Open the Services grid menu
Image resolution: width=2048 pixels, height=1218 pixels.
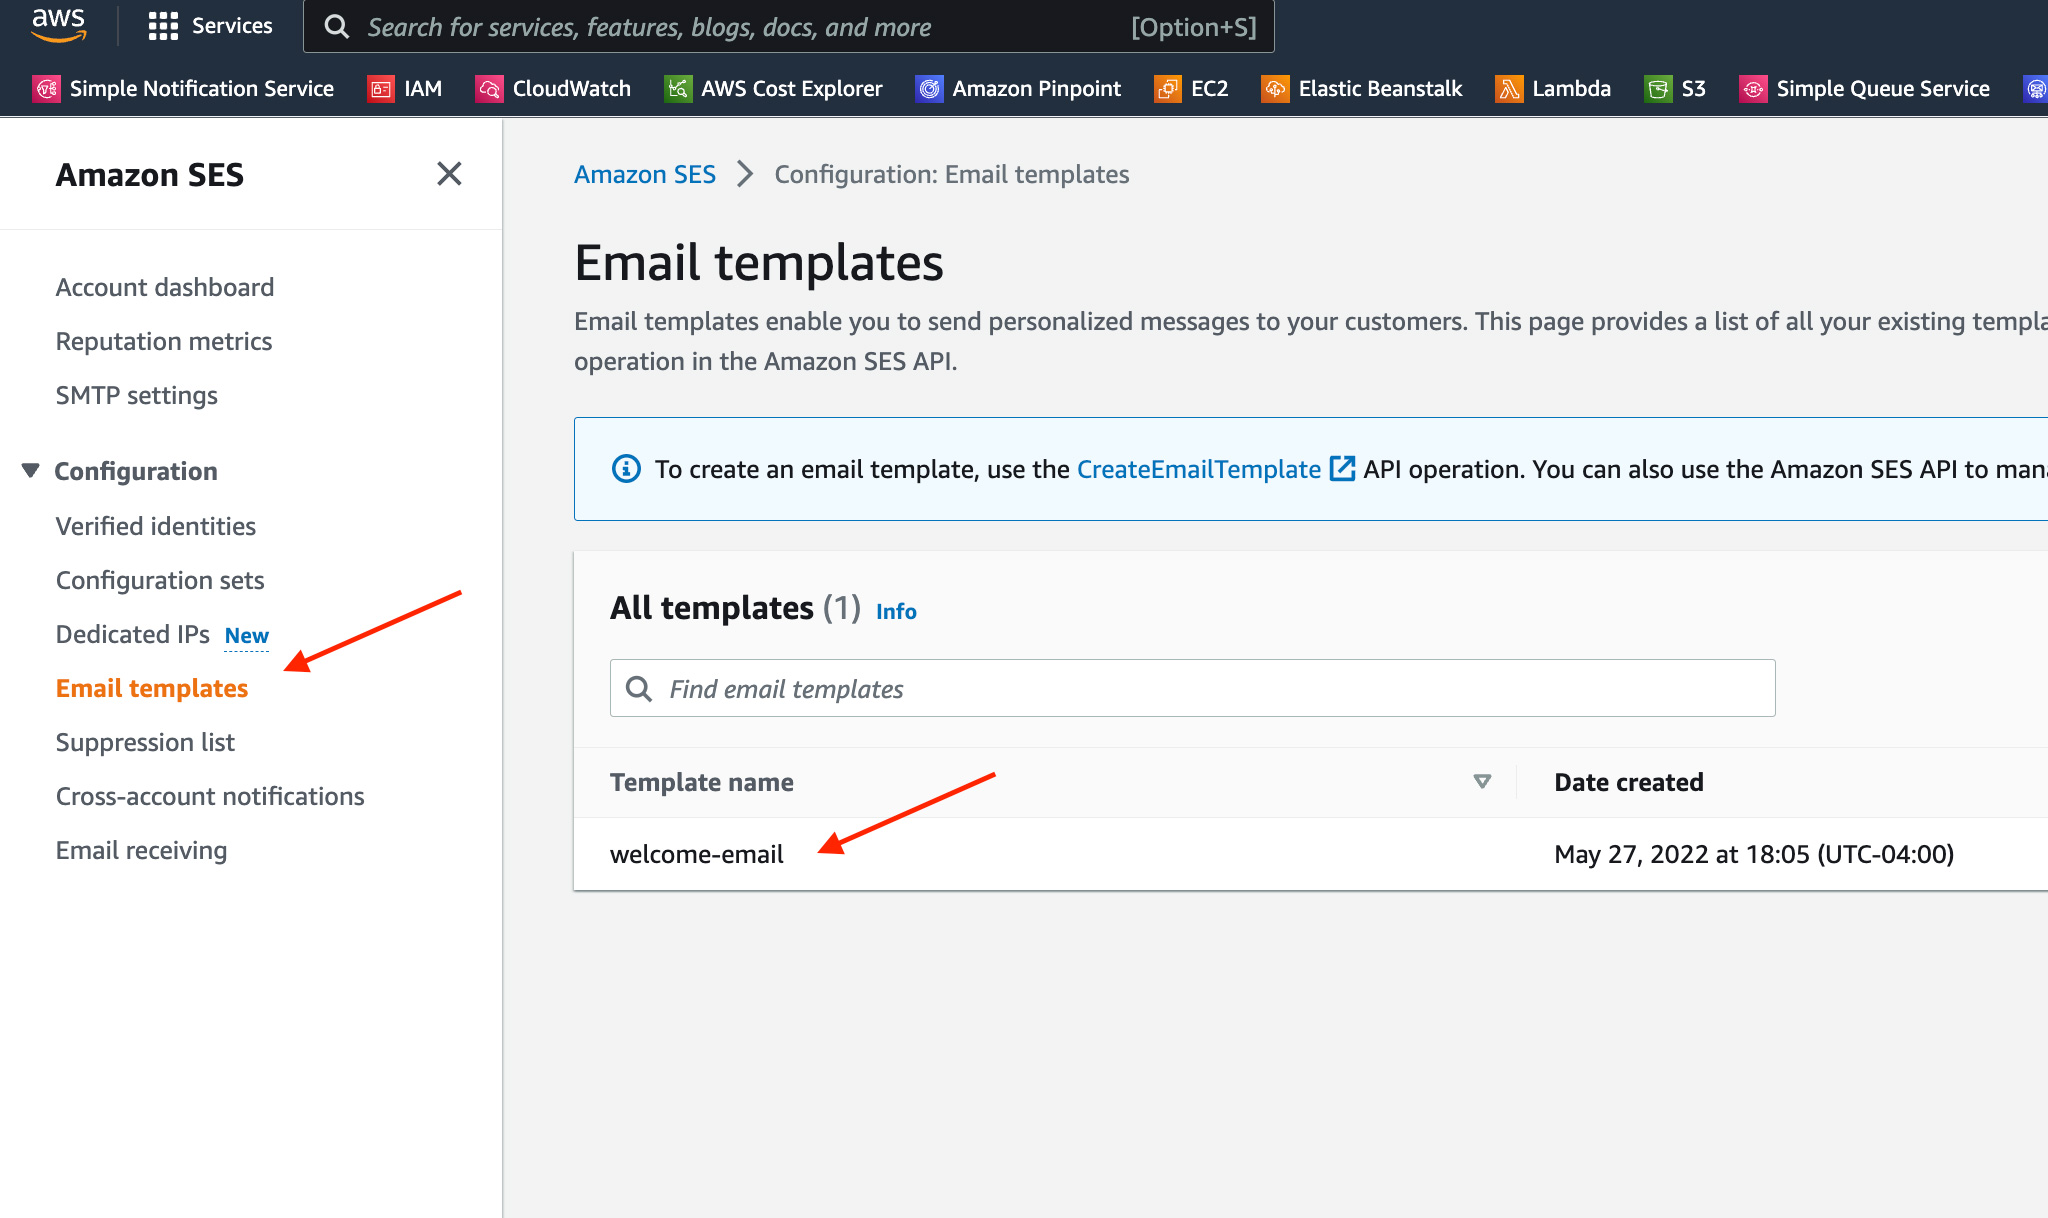(x=163, y=26)
